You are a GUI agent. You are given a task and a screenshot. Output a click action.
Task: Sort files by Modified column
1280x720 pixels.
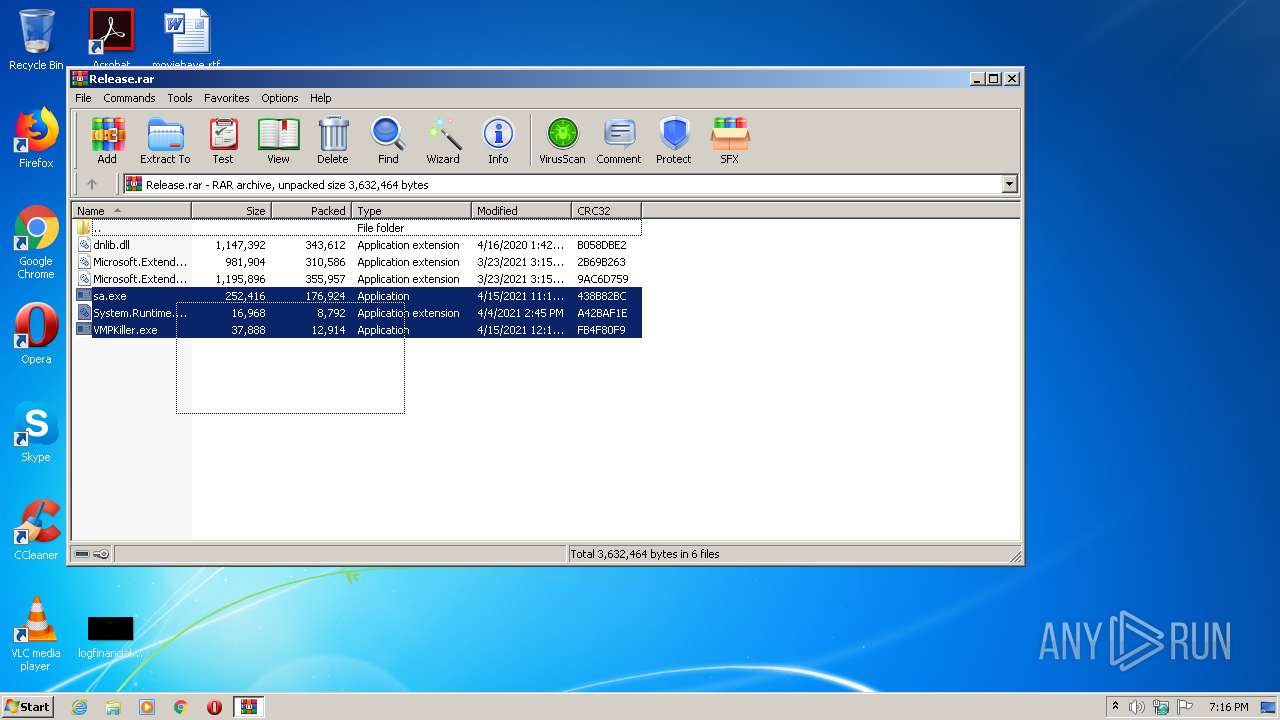pos(521,211)
